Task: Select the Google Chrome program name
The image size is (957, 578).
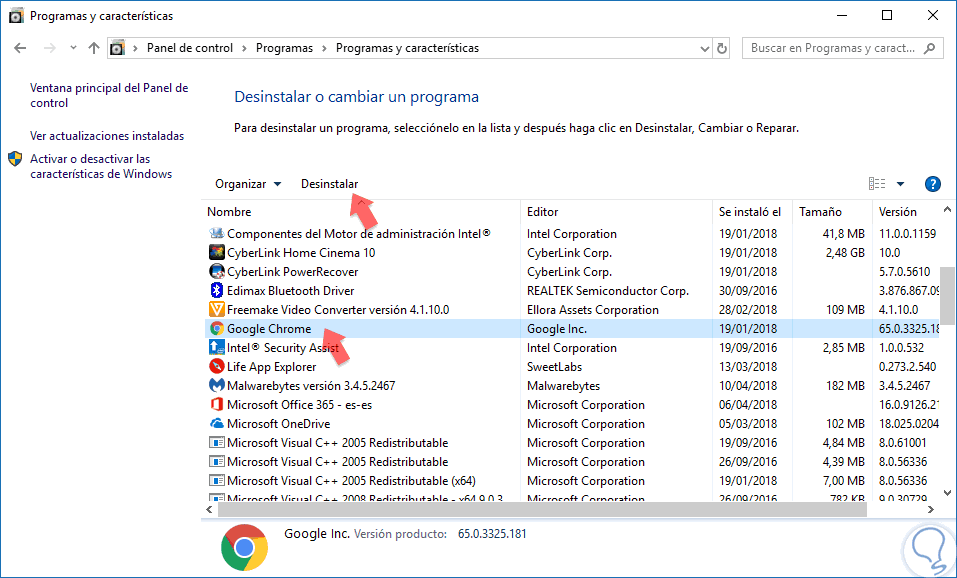Action: pos(269,328)
